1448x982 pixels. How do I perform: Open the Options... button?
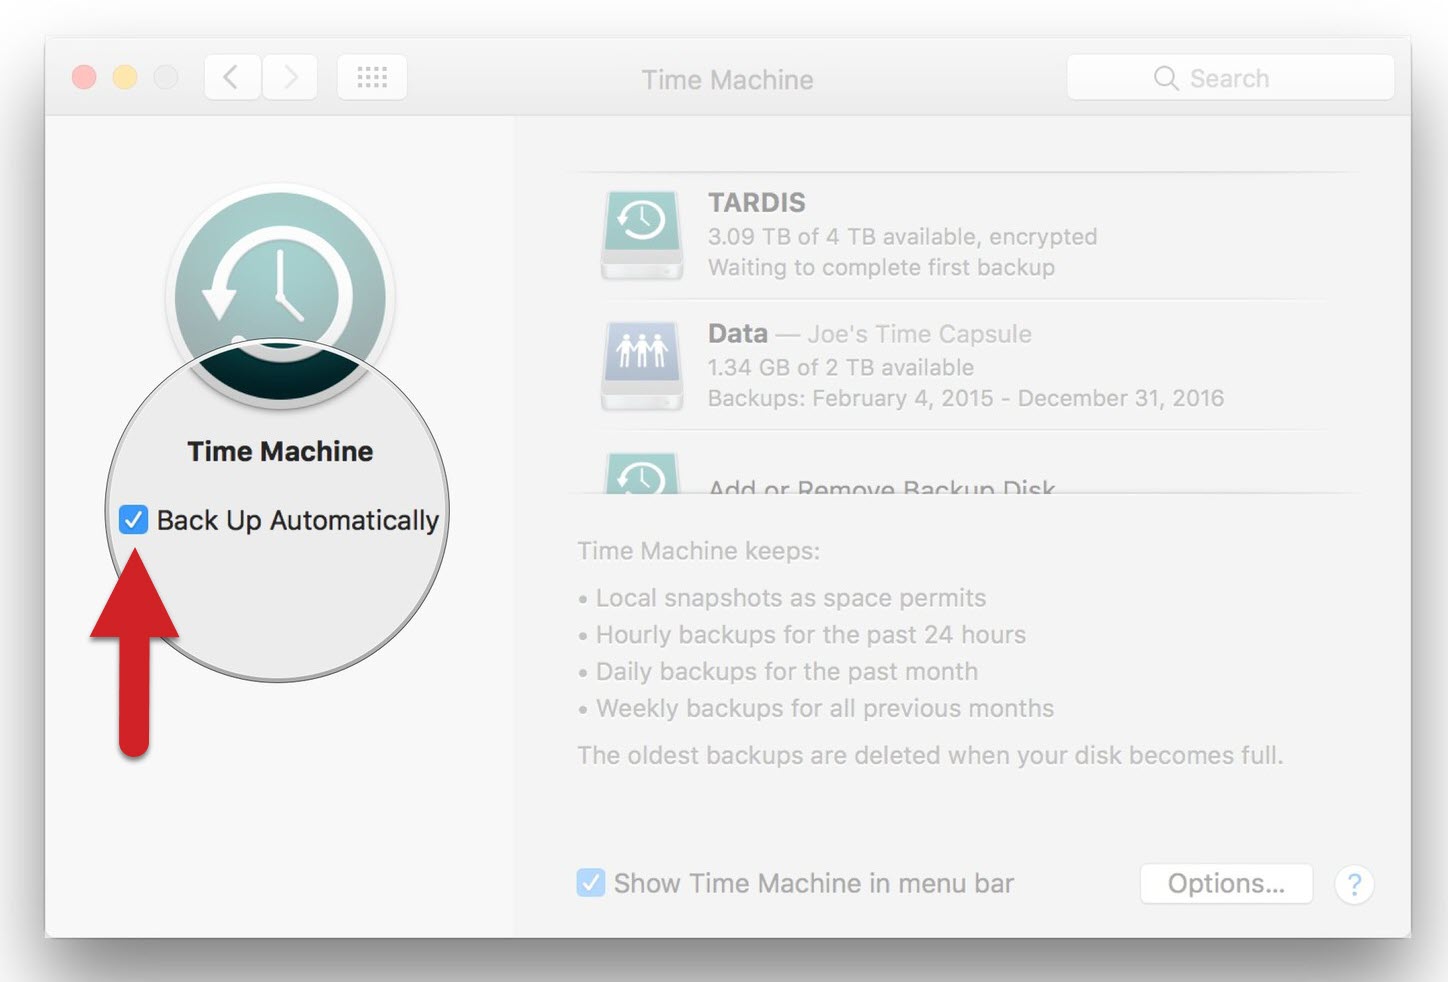(x=1226, y=884)
